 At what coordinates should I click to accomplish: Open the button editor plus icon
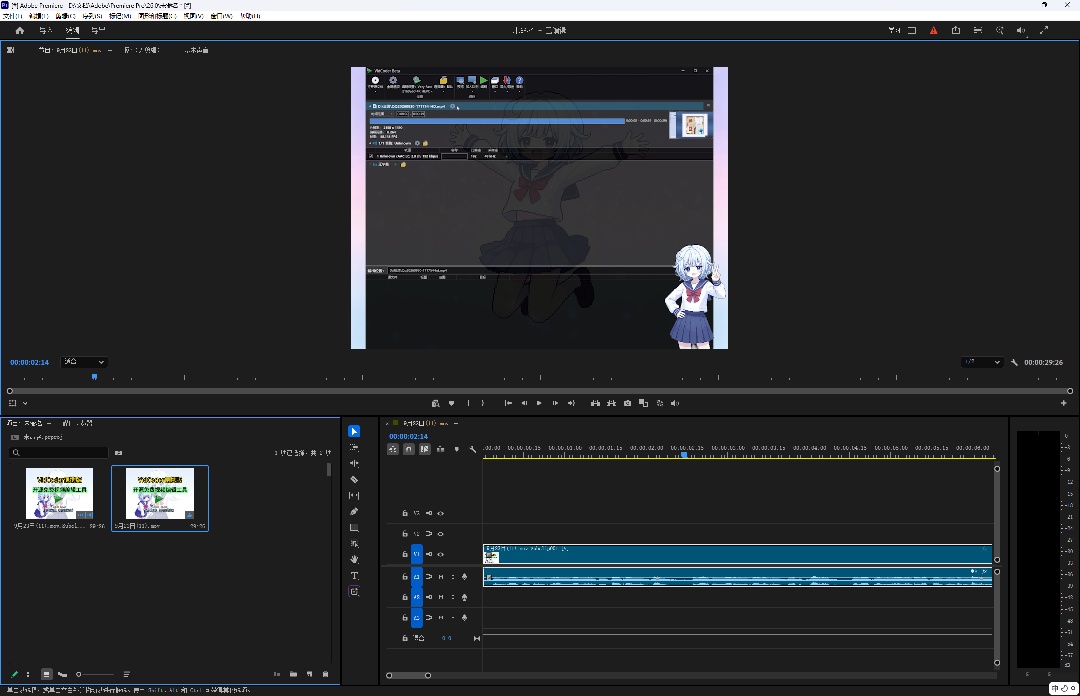[x=1063, y=403]
